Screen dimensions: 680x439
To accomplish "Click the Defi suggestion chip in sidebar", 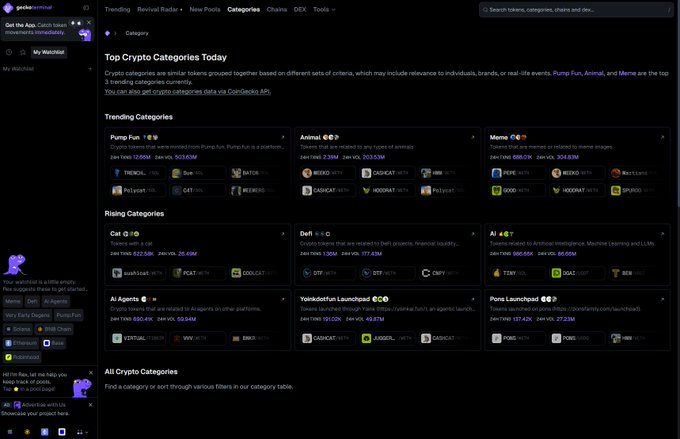I will click(32, 301).
